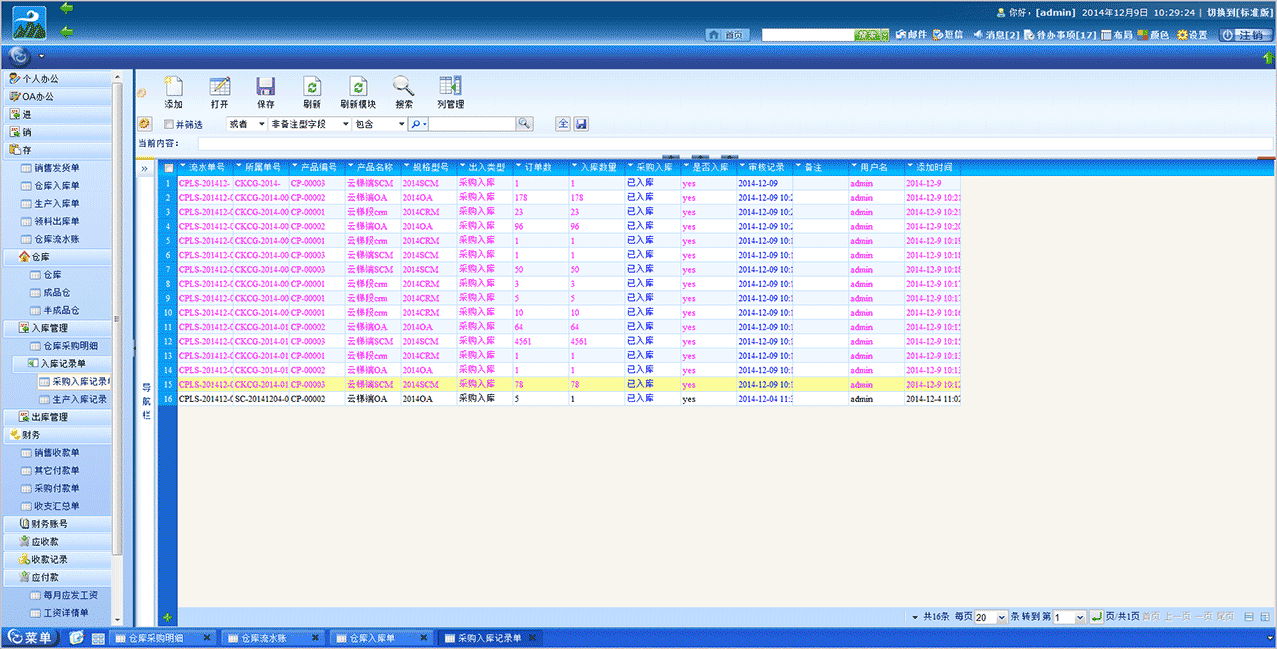Screen dimensions: 1277x649
Task: Click the upper green left arrow by the logo
Action: tap(67, 9)
